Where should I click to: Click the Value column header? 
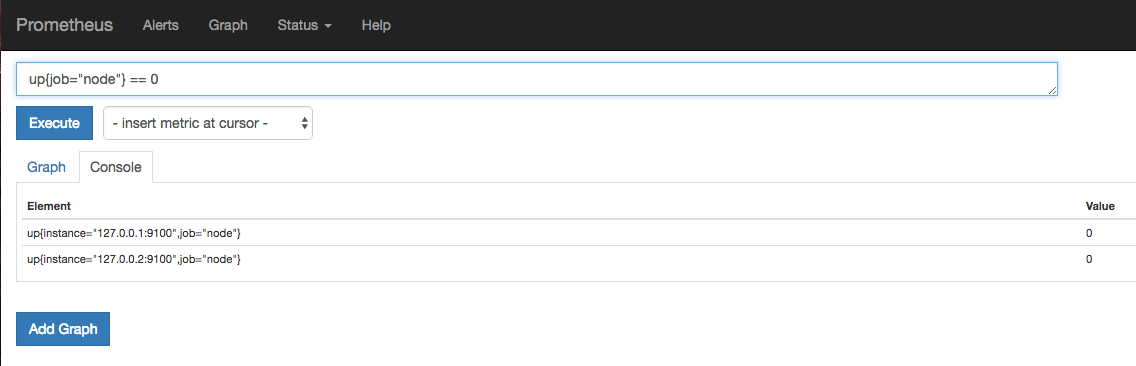click(x=1100, y=207)
